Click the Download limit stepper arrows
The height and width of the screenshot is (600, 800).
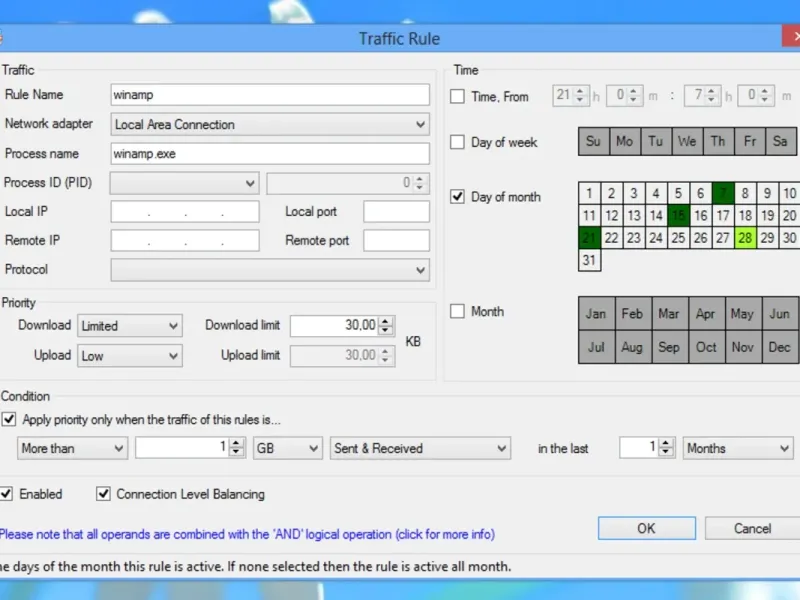tap(386, 326)
